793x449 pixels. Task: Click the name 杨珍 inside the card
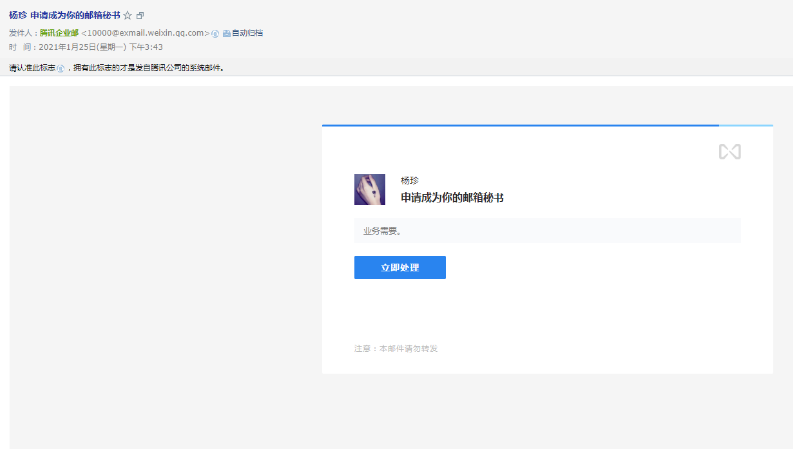[410, 180]
